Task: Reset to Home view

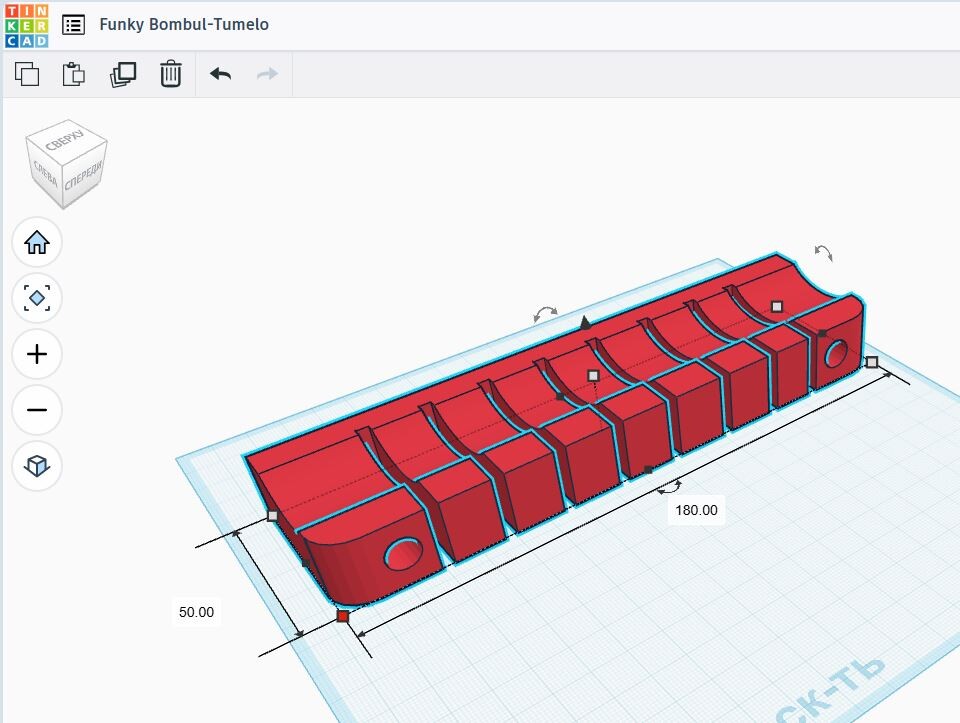Action: pyautogui.click(x=37, y=242)
